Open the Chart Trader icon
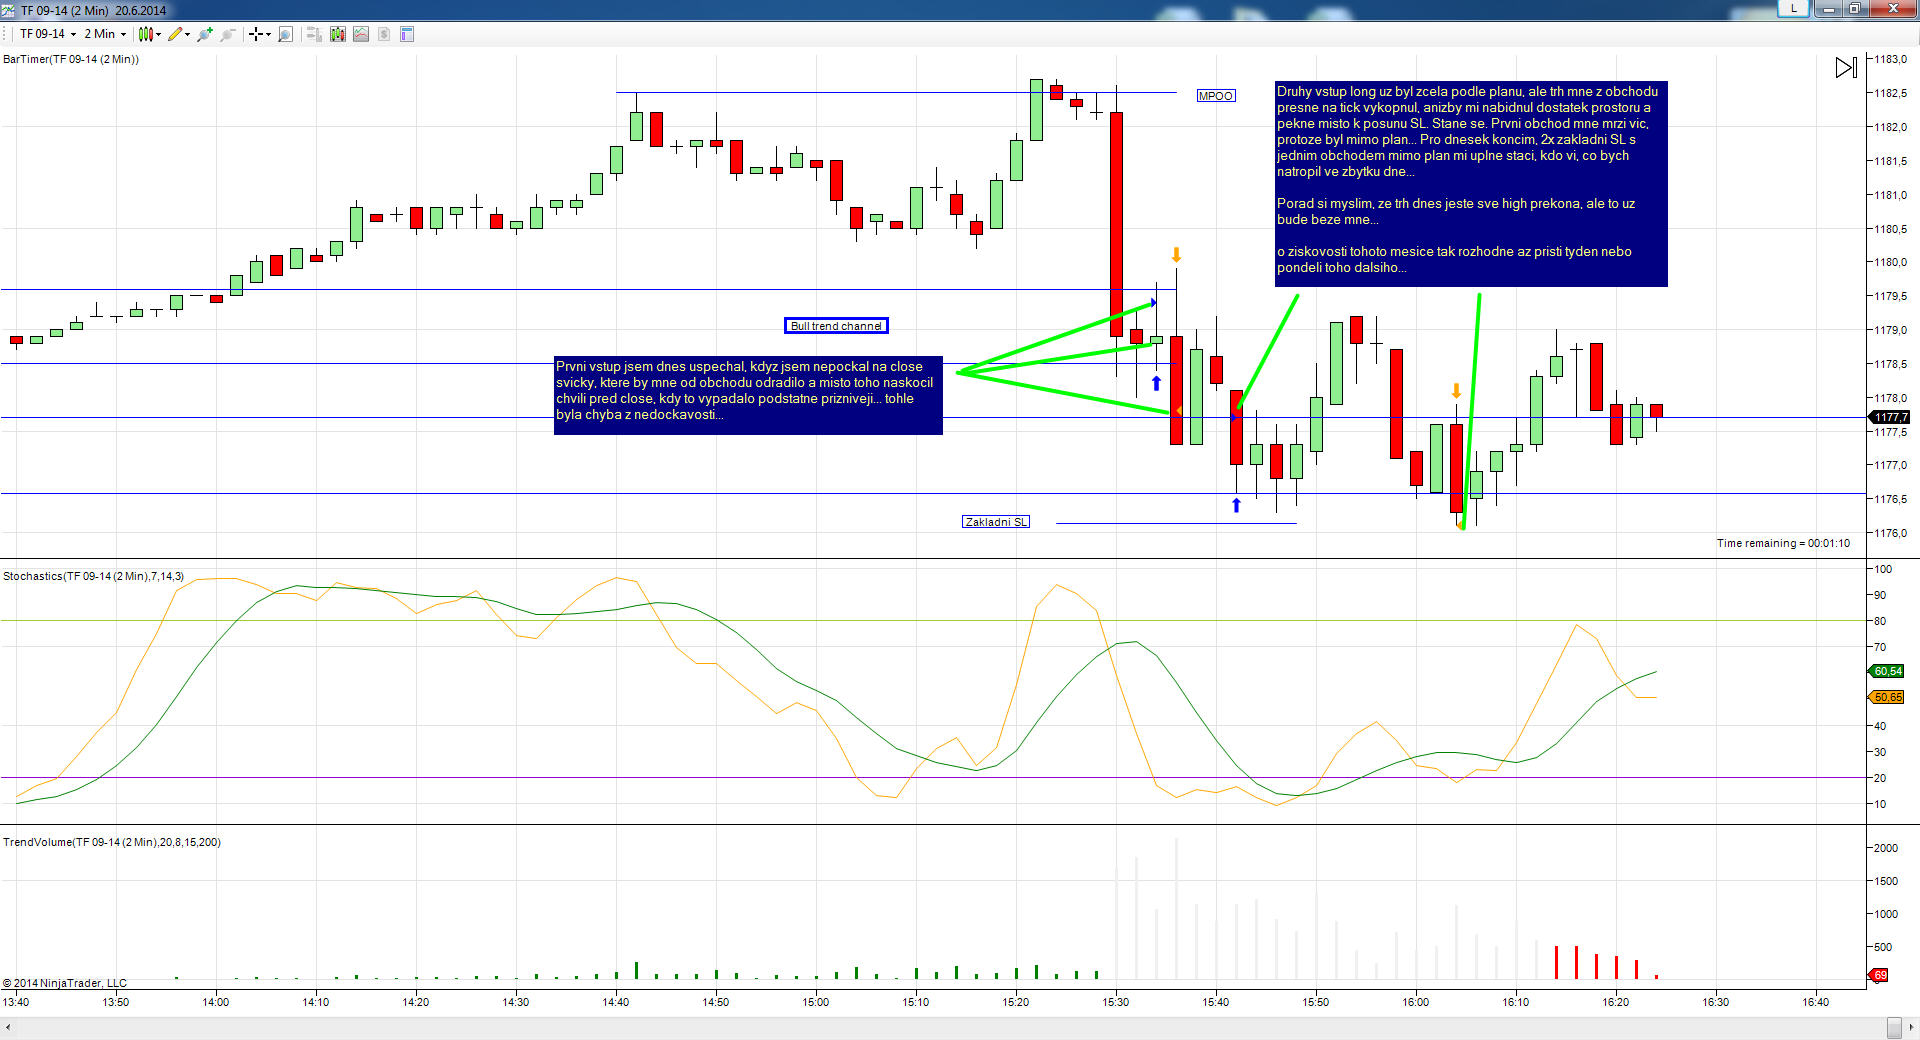Viewport: 1920px width, 1040px height. coord(314,34)
